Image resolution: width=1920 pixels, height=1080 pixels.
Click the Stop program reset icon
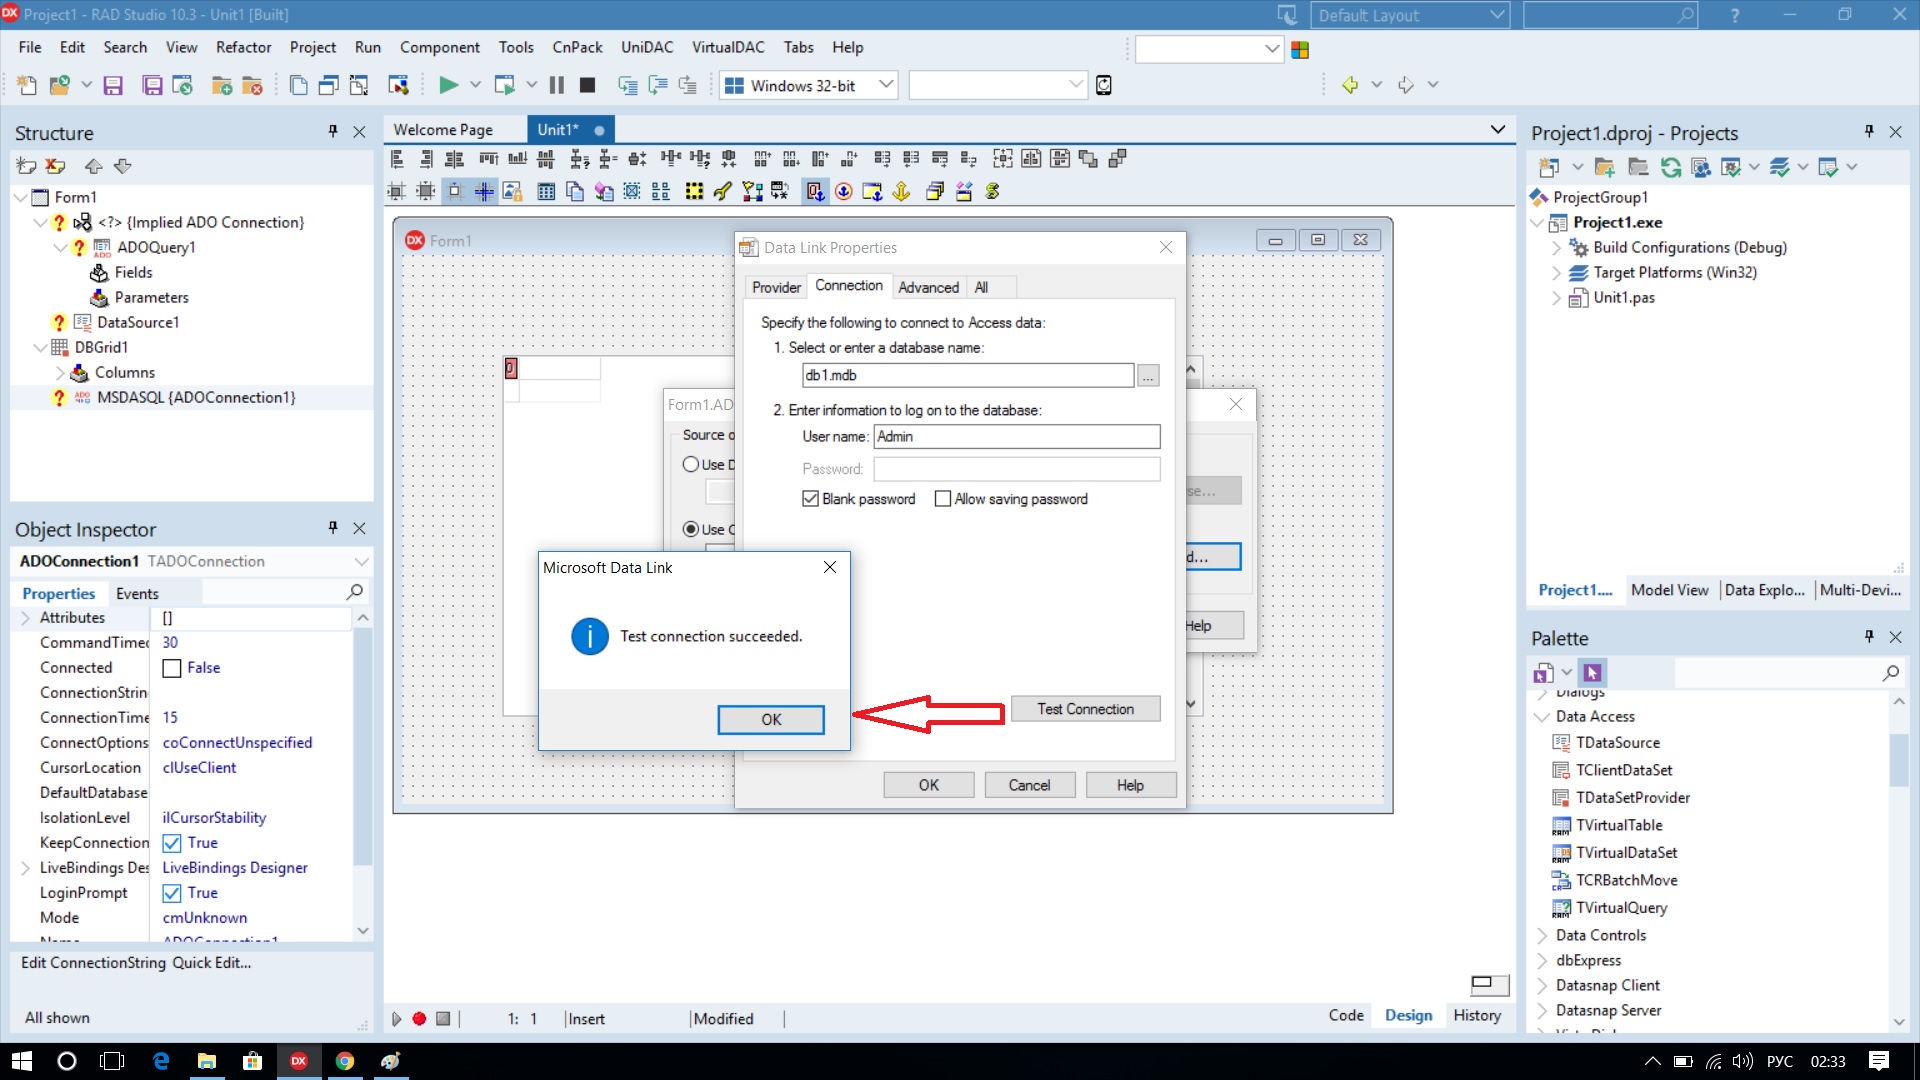click(588, 85)
